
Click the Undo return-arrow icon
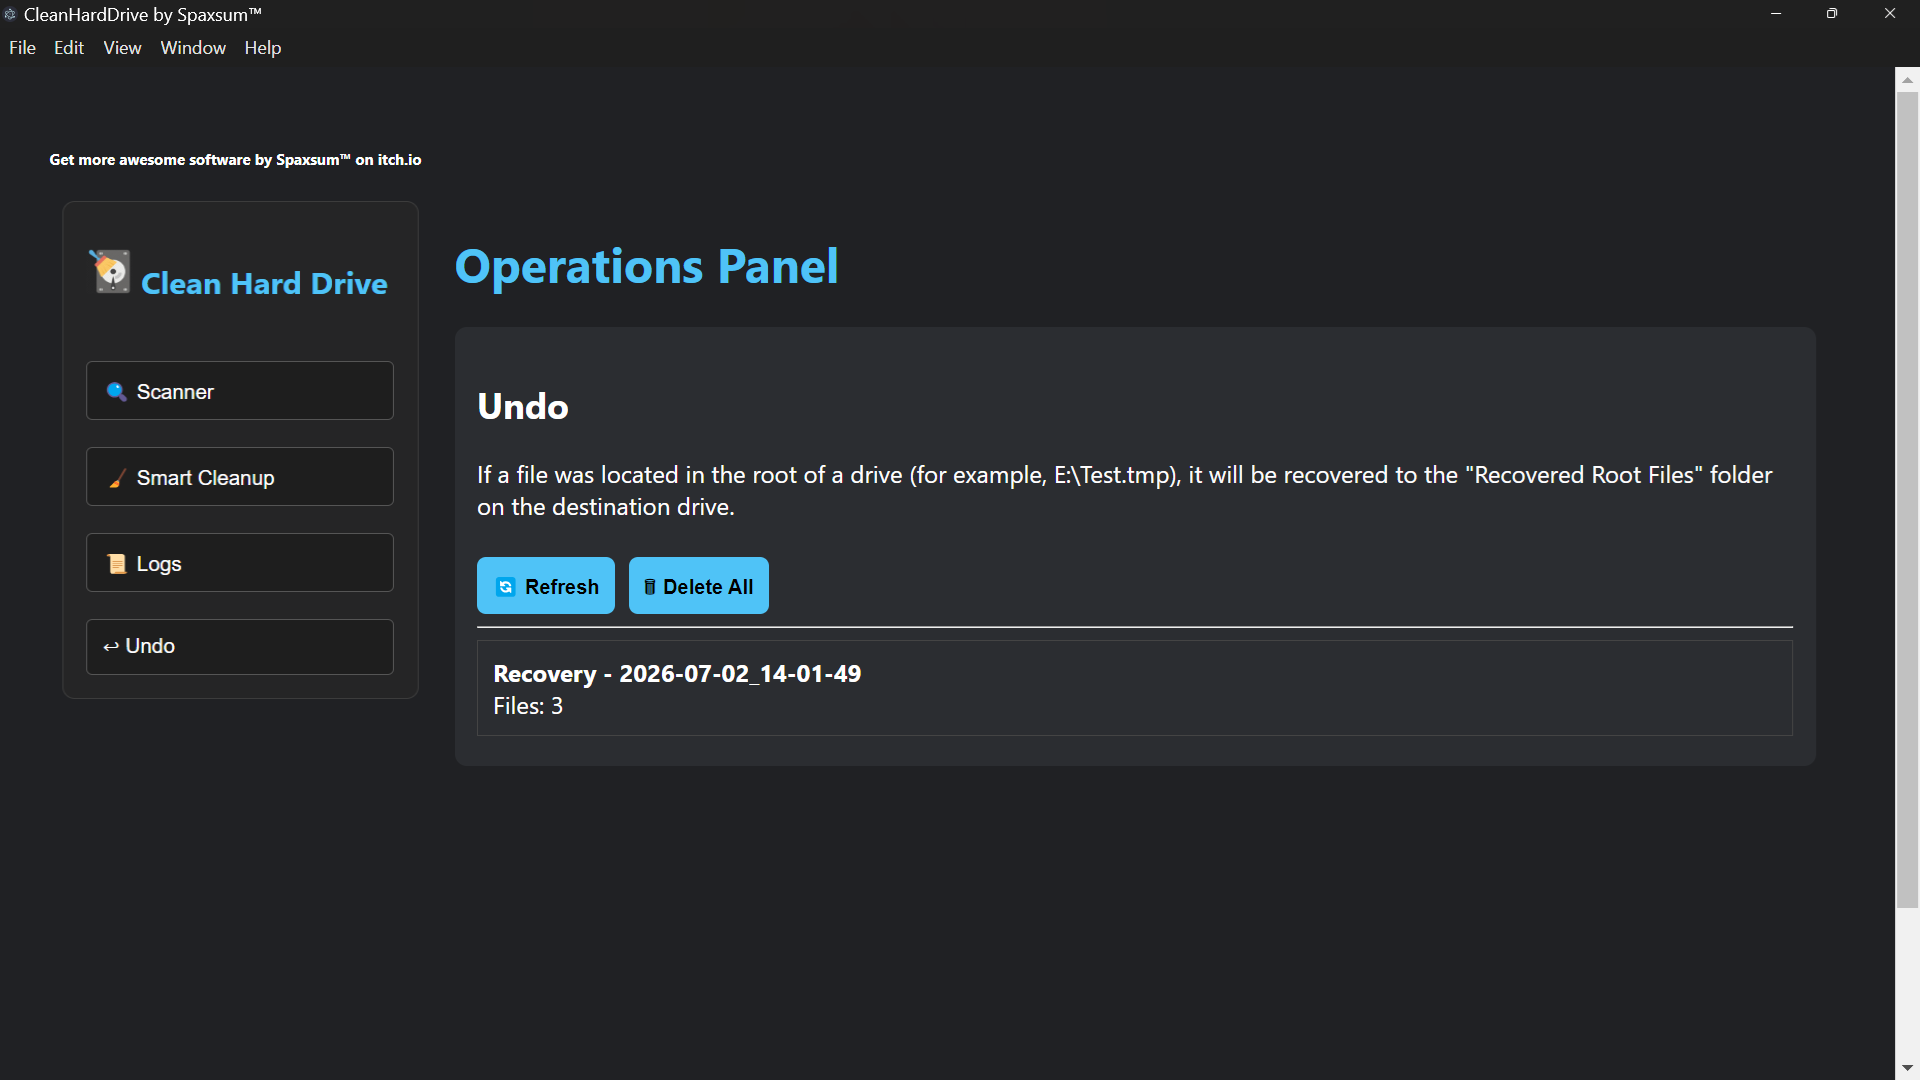click(111, 647)
